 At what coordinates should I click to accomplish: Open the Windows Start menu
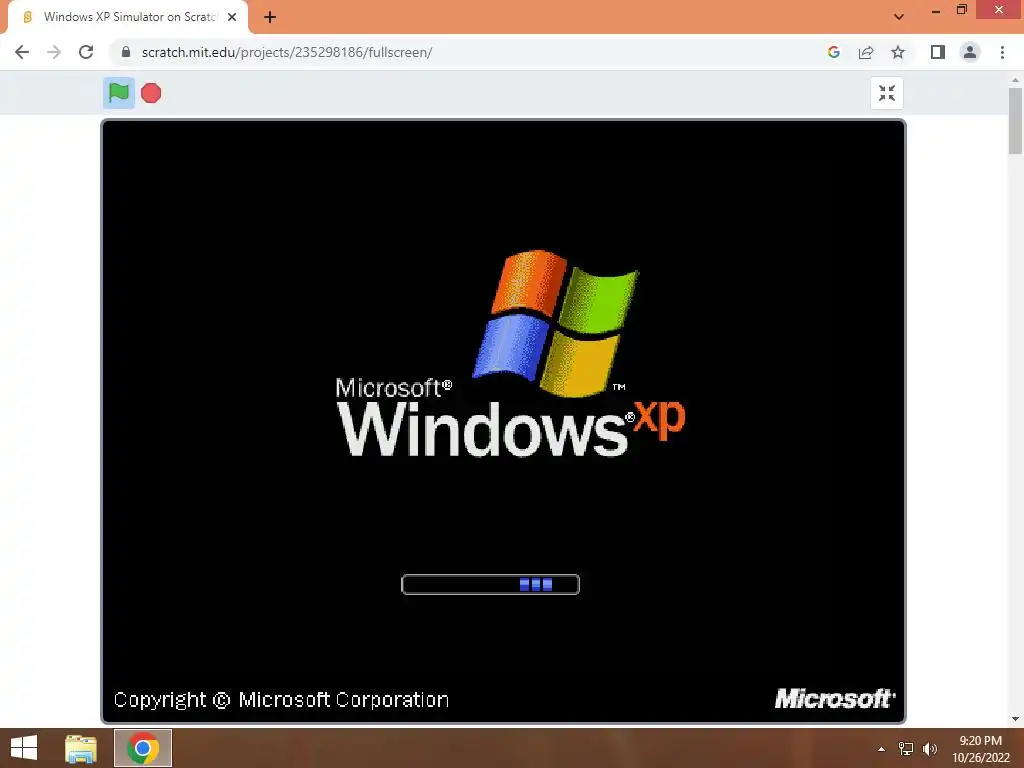click(x=24, y=748)
